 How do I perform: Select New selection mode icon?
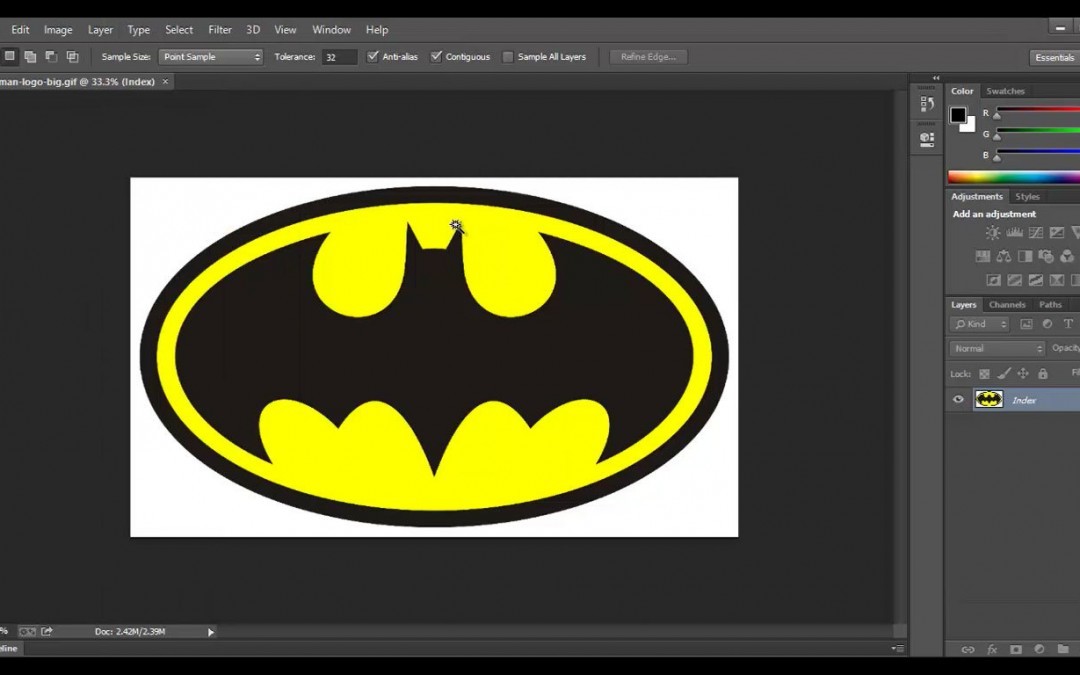(10, 56)
